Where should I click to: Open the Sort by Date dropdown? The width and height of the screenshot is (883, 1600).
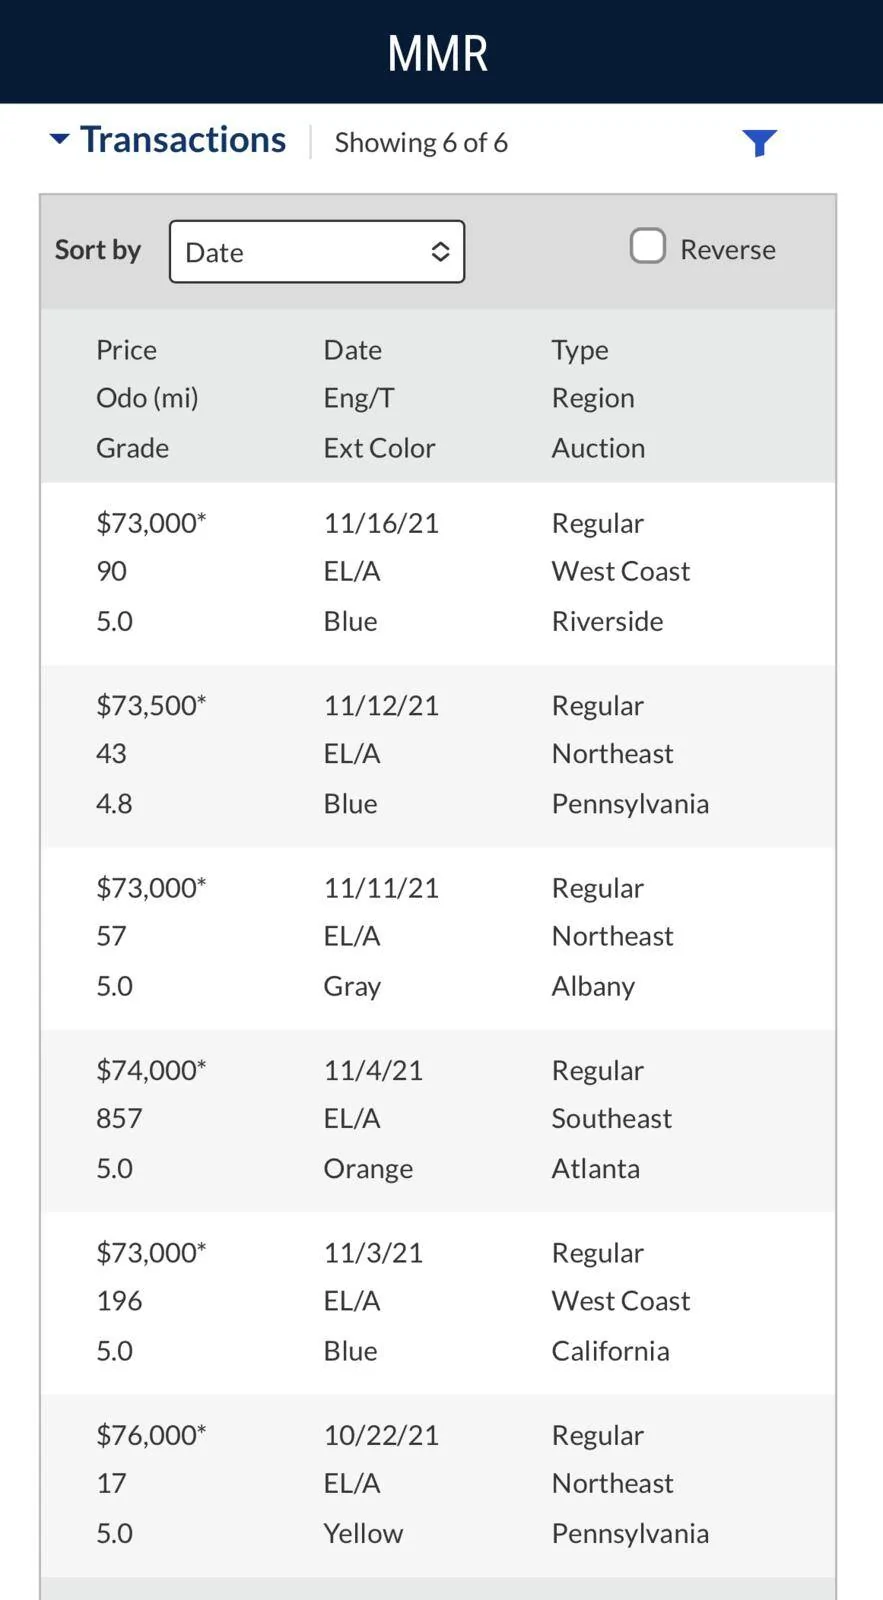(x=317, y=252)
